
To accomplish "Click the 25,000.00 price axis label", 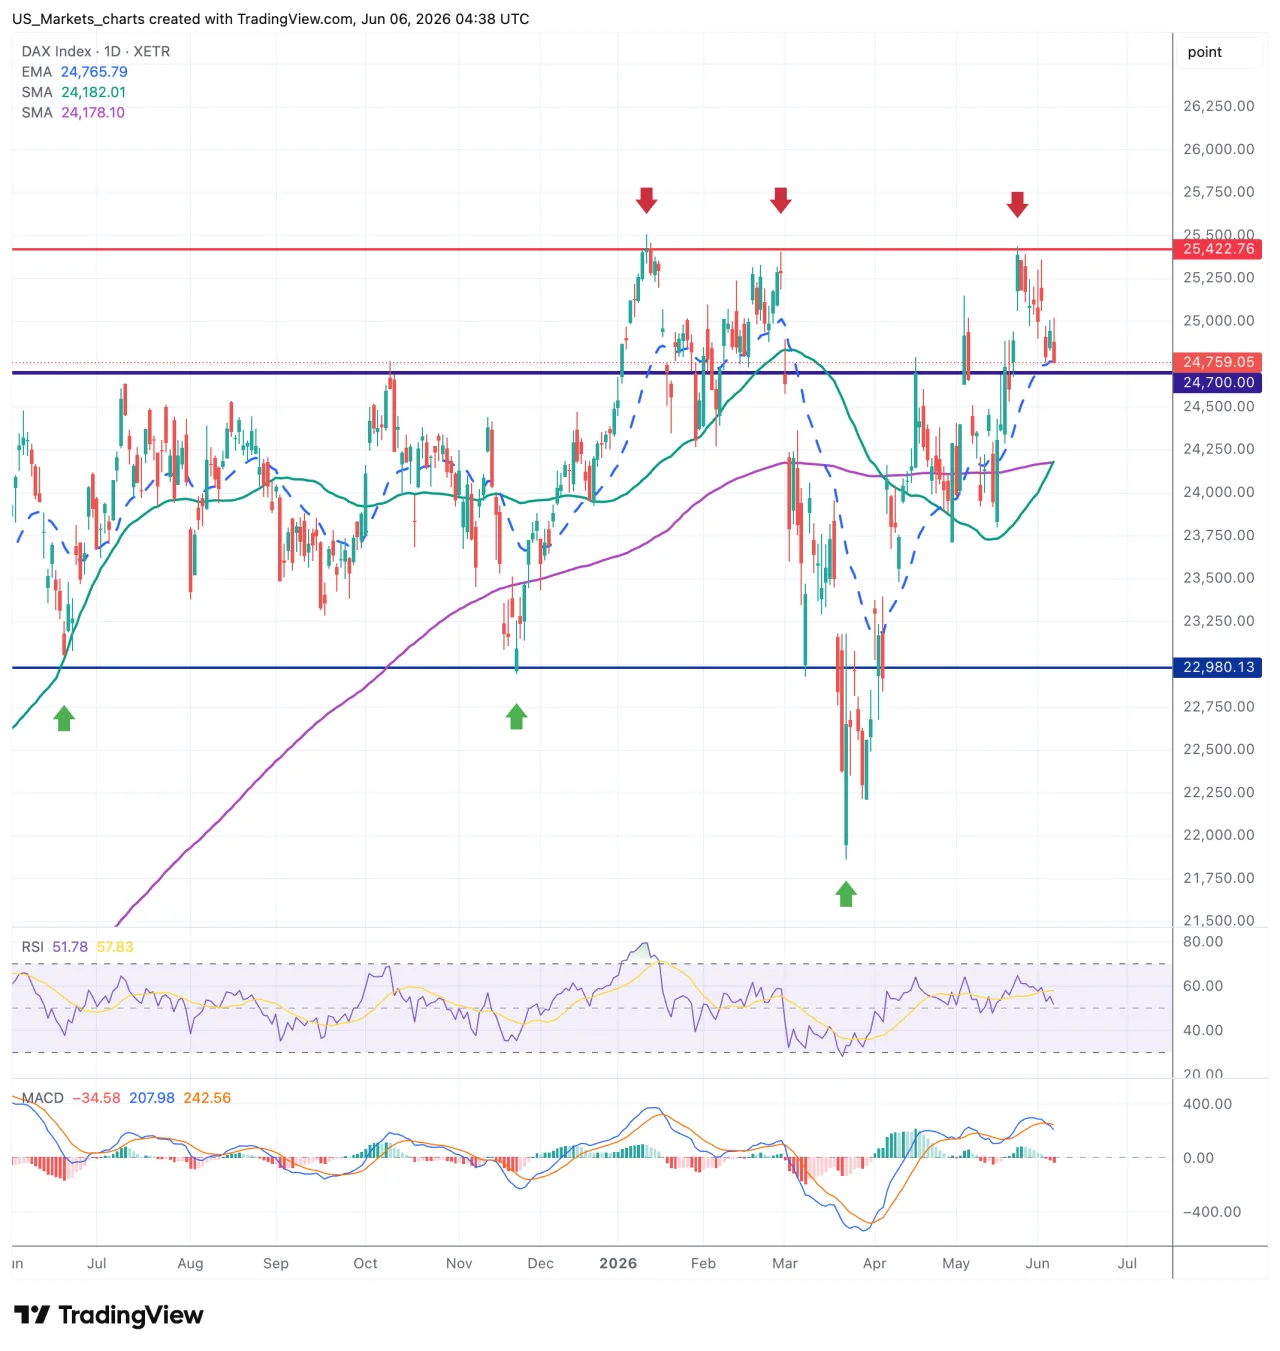I will pyautogui.click(x=1219, y=321).
